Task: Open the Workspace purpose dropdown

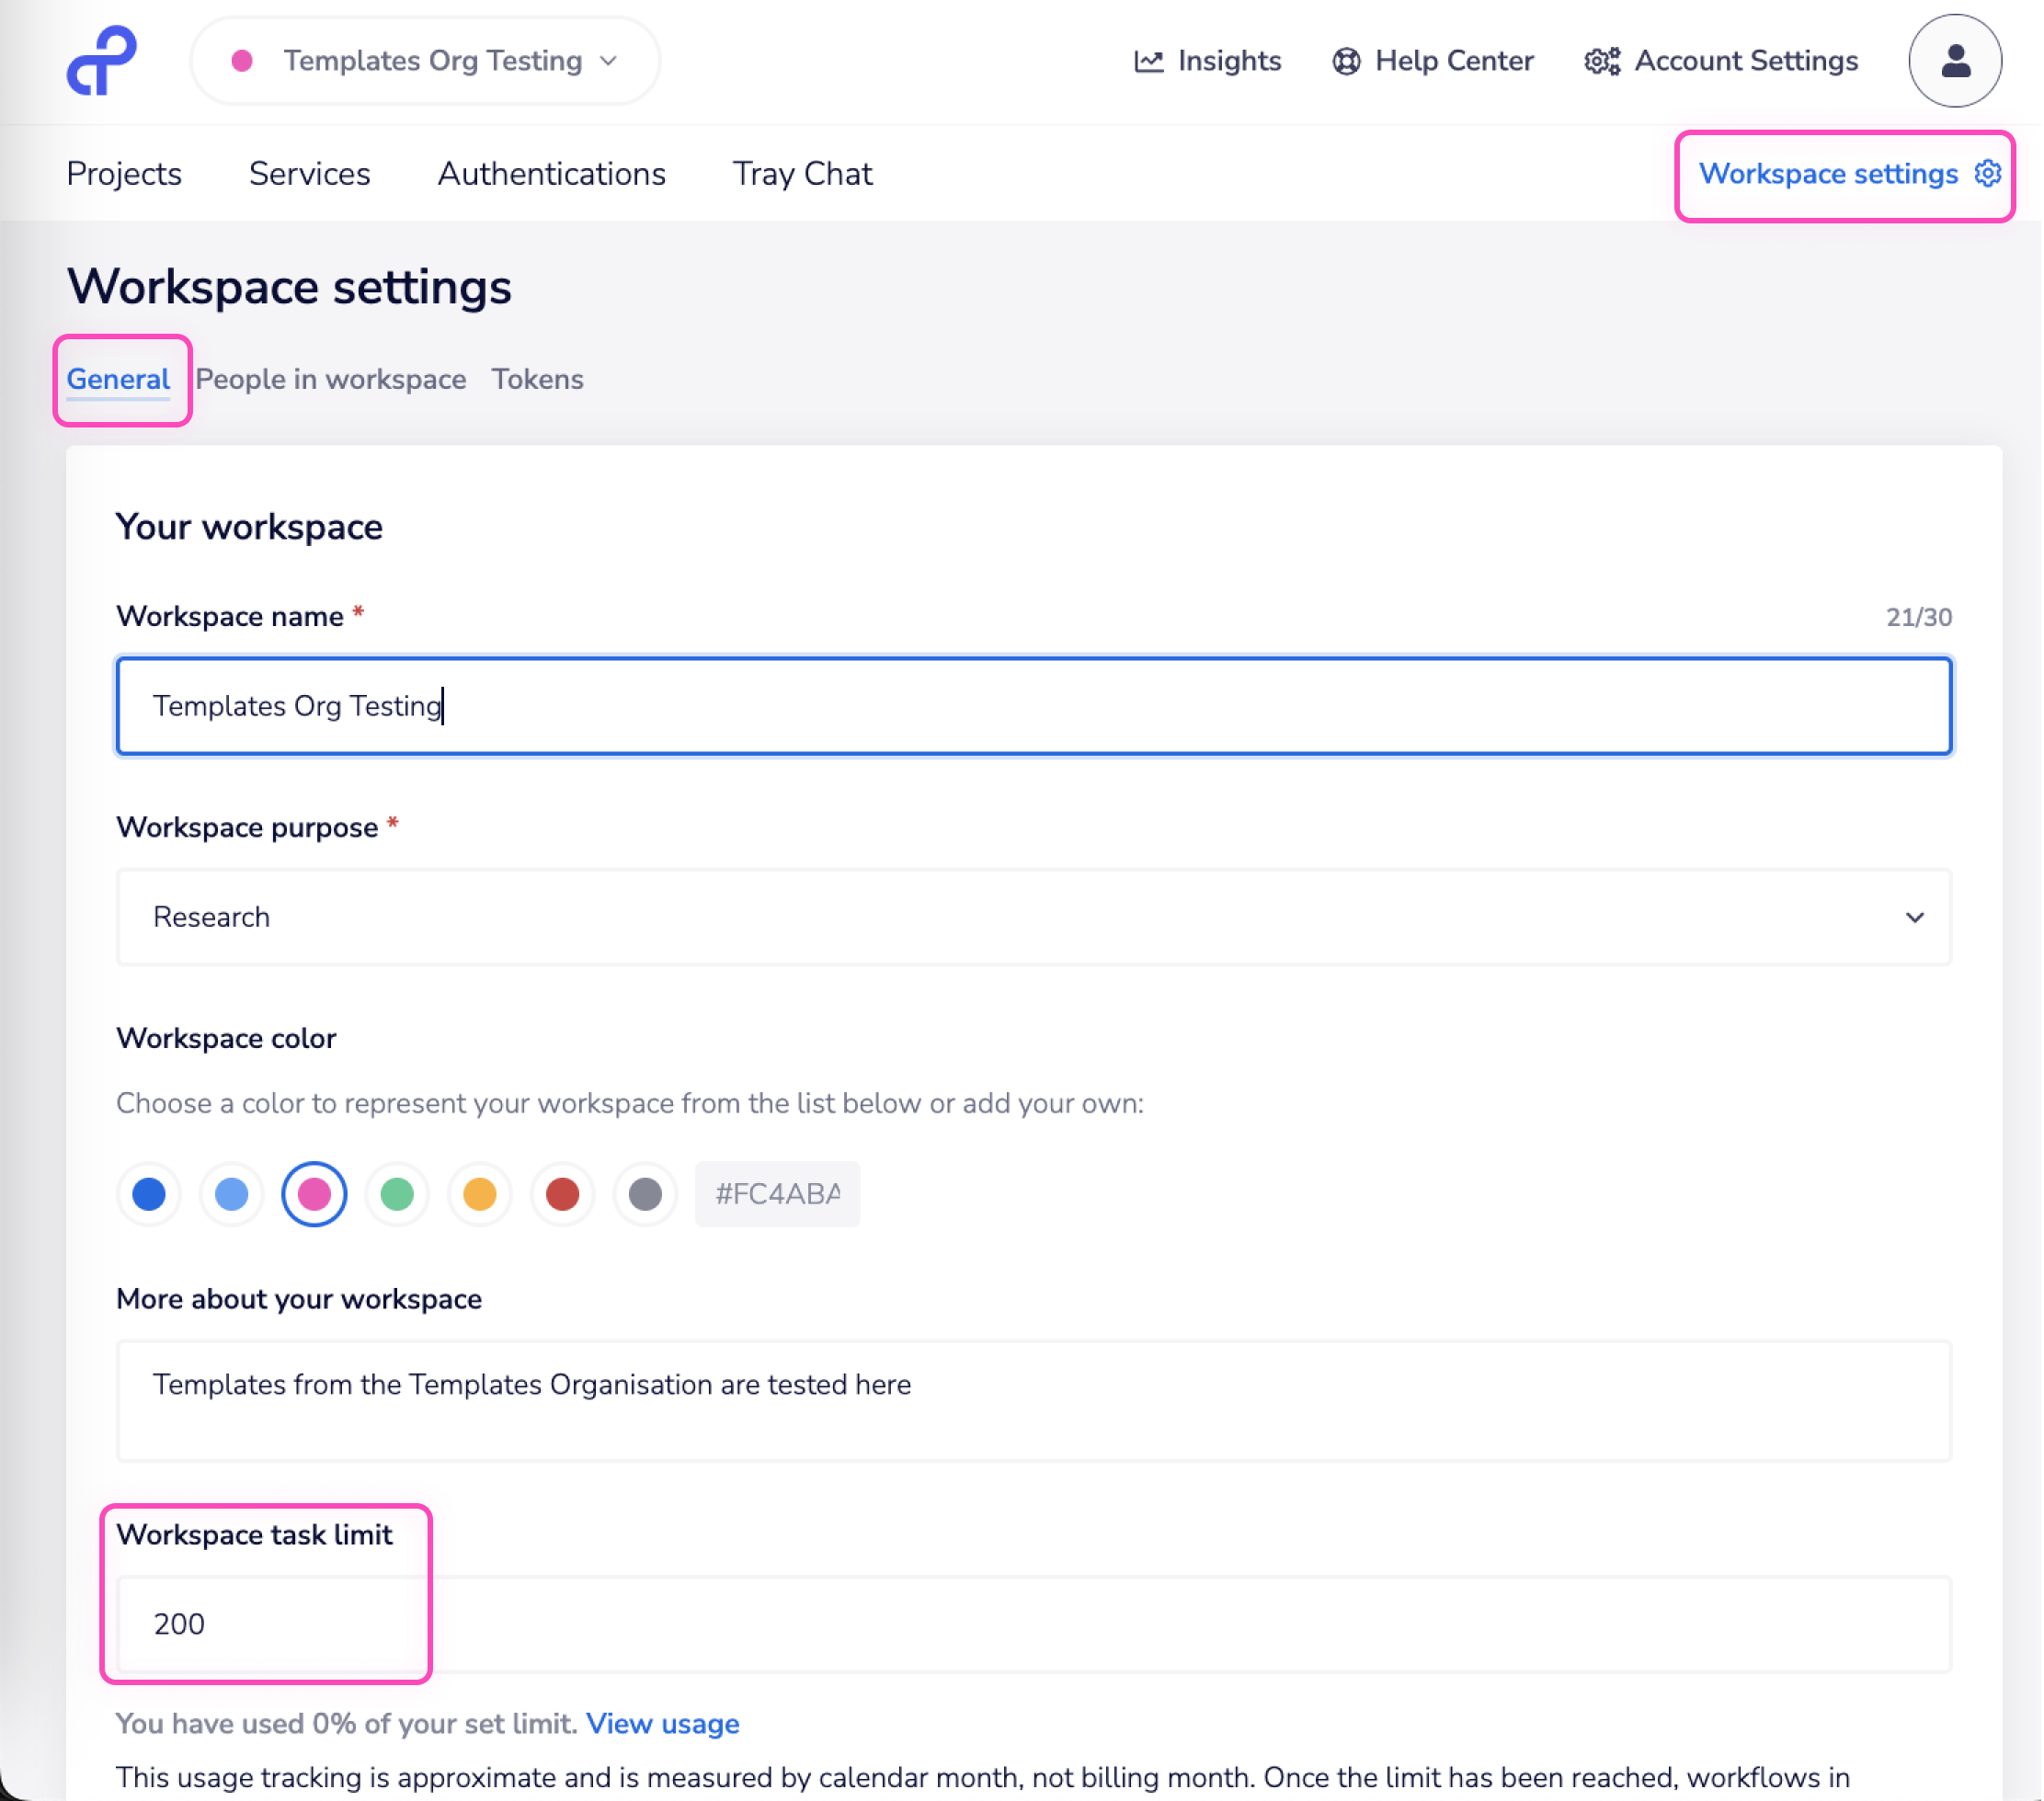Action: point(1032,916)
